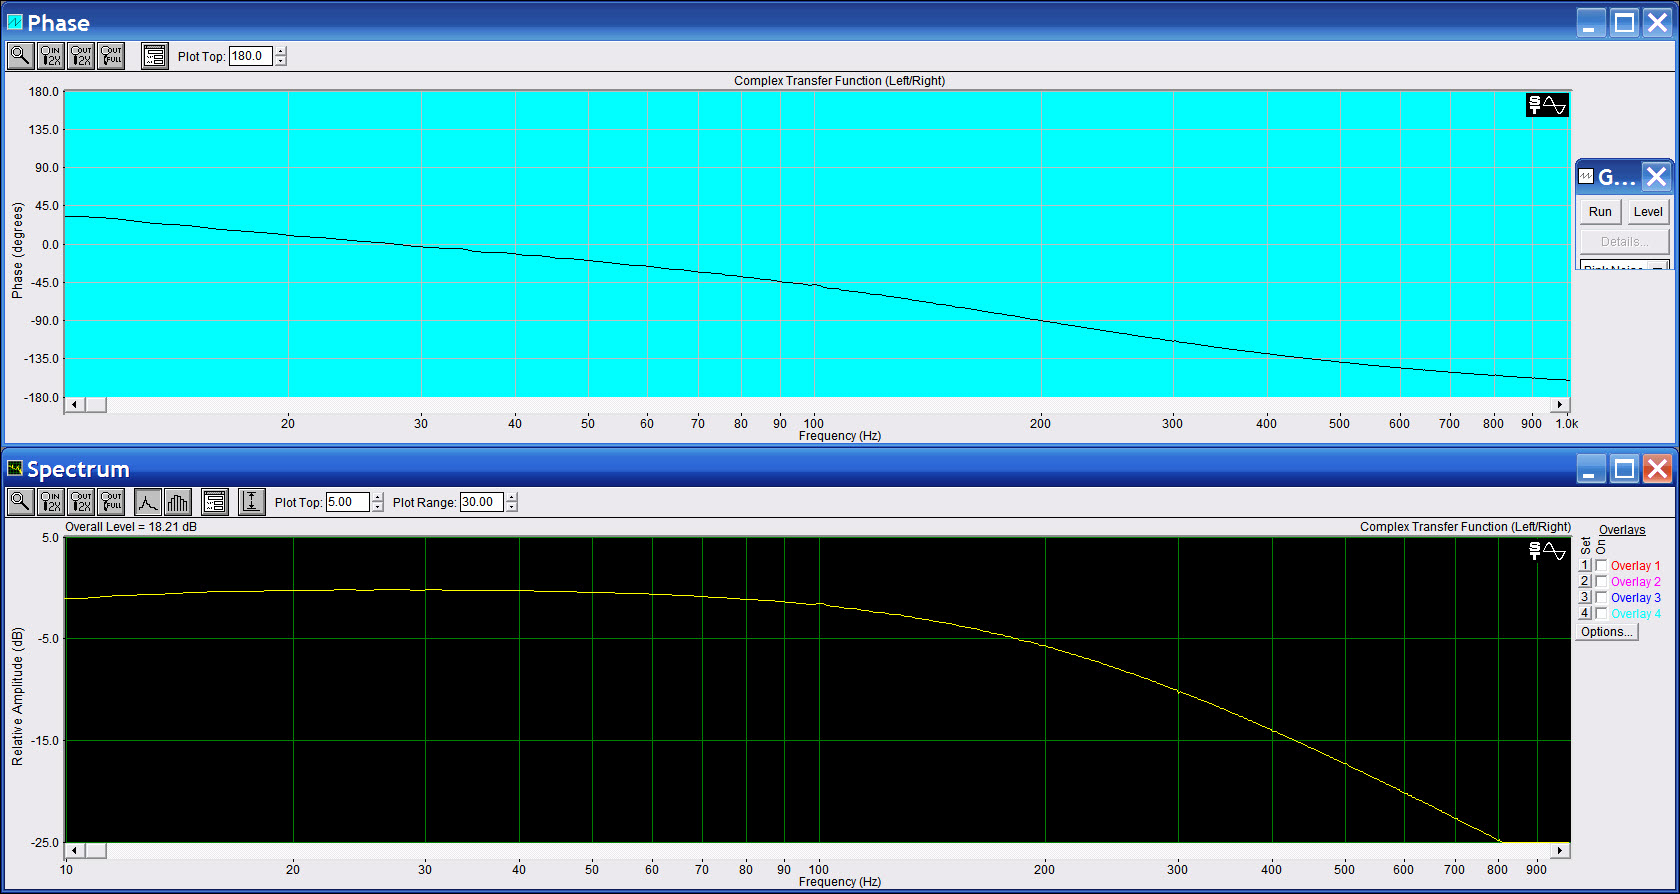Screen dimensions: 1680x894
Task: Click the zoom magnifier in Phase toolbar
Action: click(20, 56)
